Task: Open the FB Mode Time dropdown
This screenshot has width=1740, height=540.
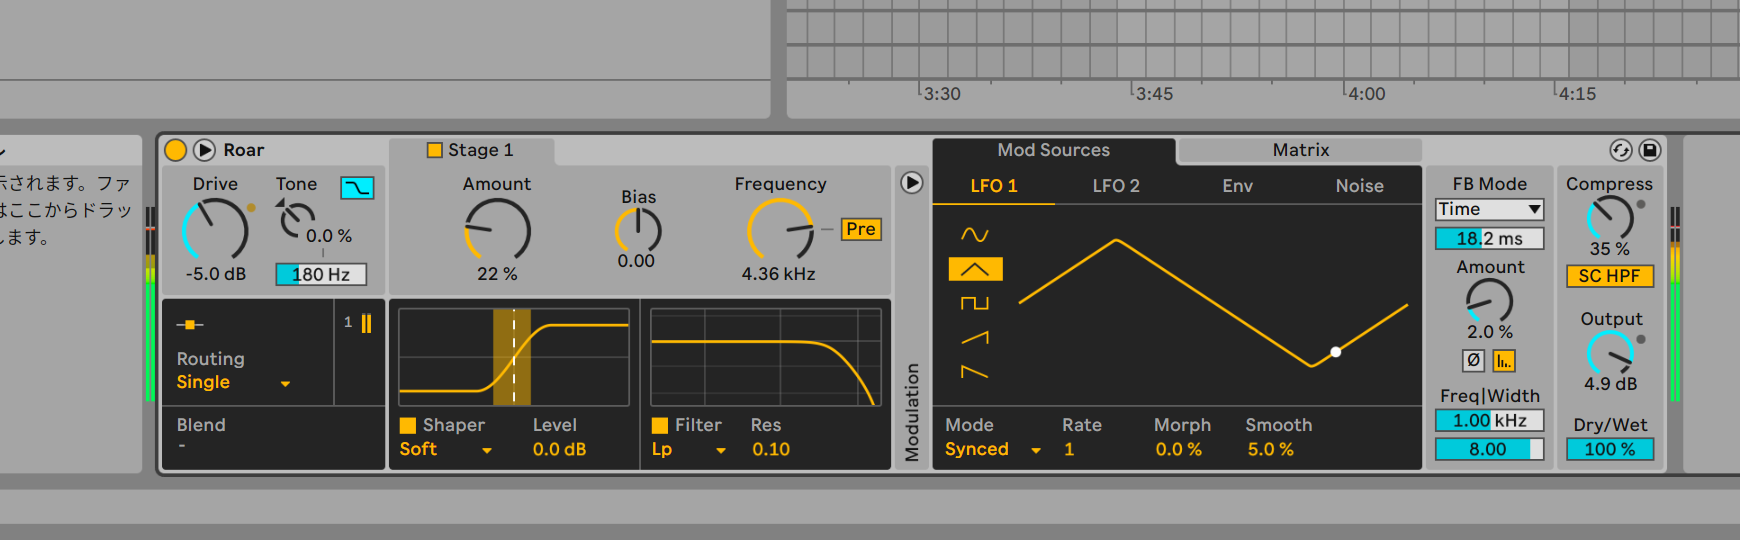Action: click(x=1489, y=209)
